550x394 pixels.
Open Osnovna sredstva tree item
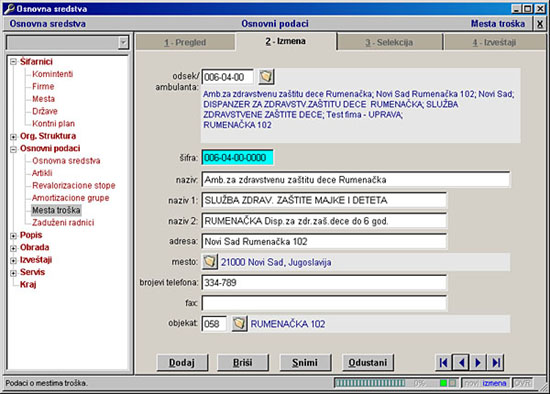[x=66, y=161]
